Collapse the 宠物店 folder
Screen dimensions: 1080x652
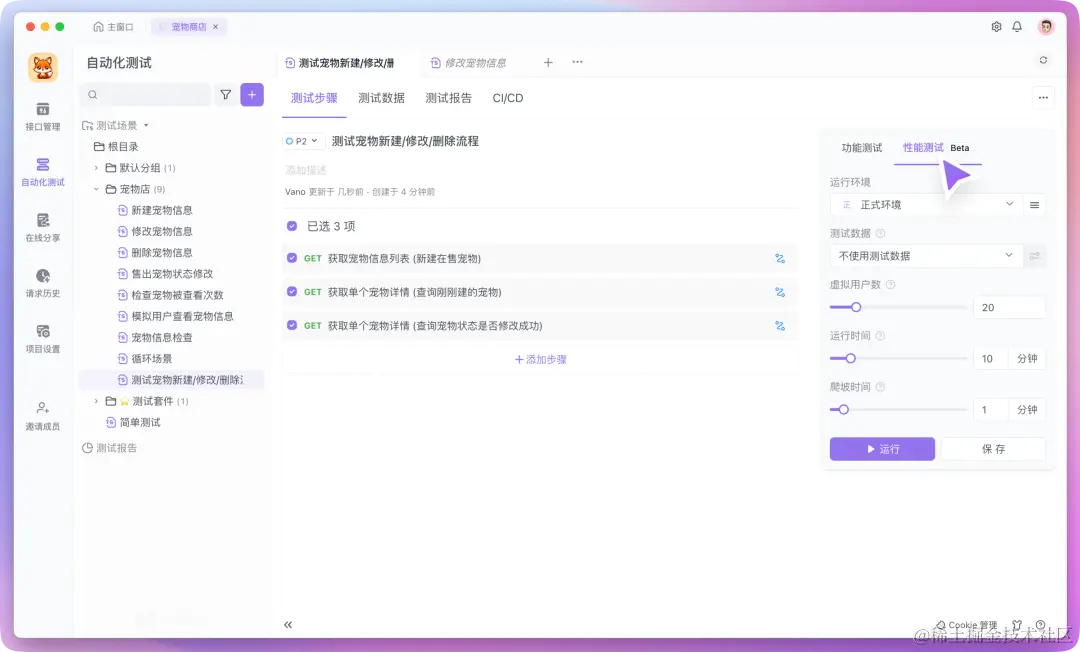coord(95,190)
